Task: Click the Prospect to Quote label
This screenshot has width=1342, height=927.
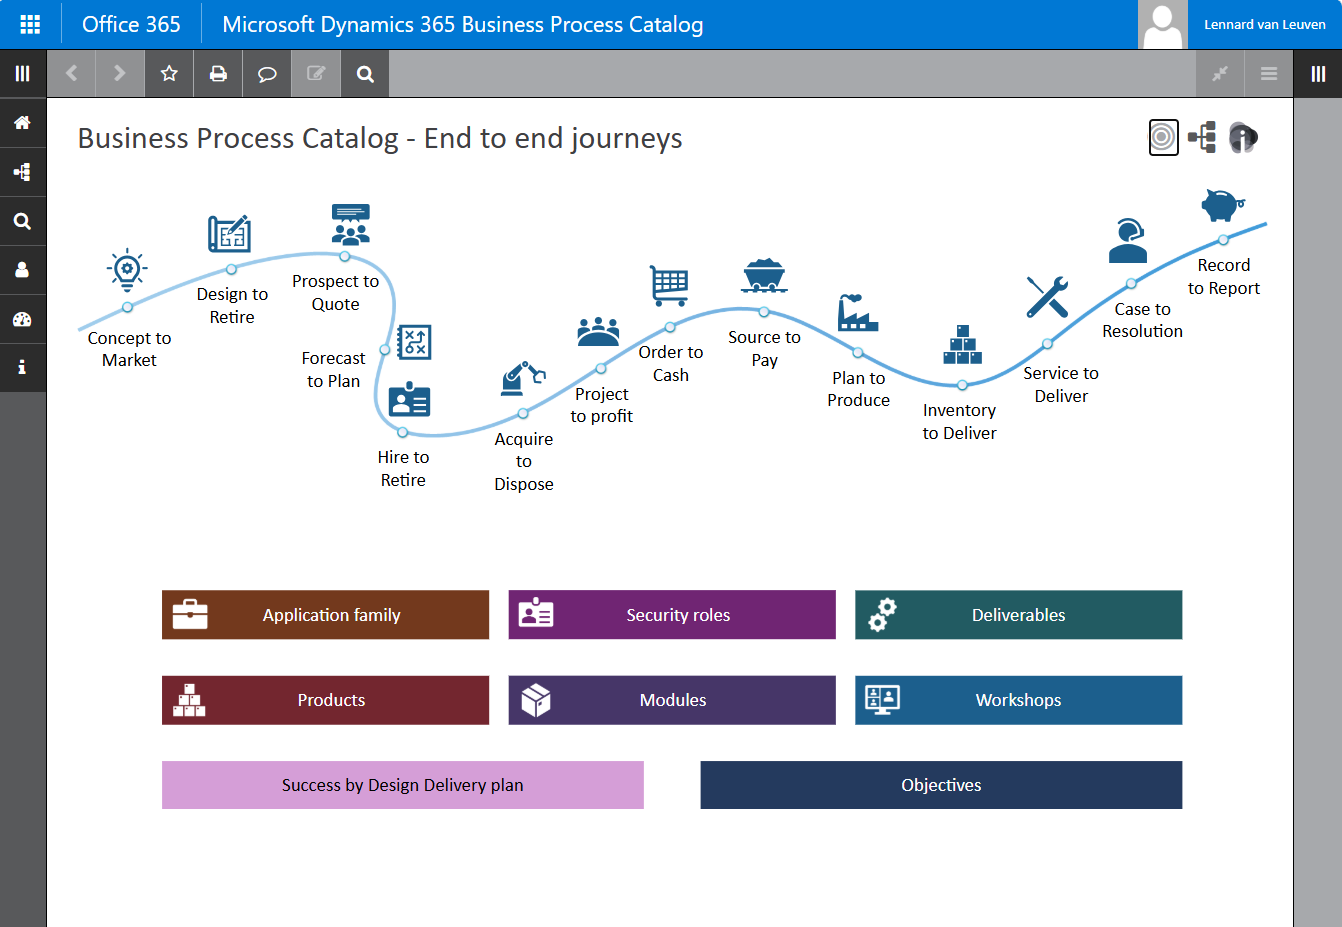Action: click(335, 292)
